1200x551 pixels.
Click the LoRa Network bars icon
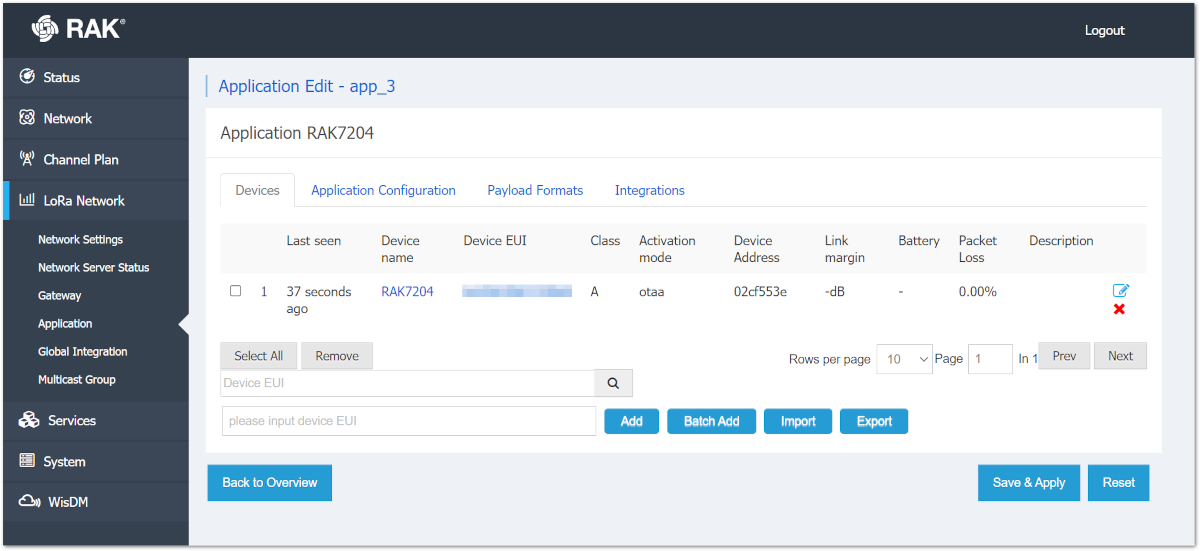[27, 200]
